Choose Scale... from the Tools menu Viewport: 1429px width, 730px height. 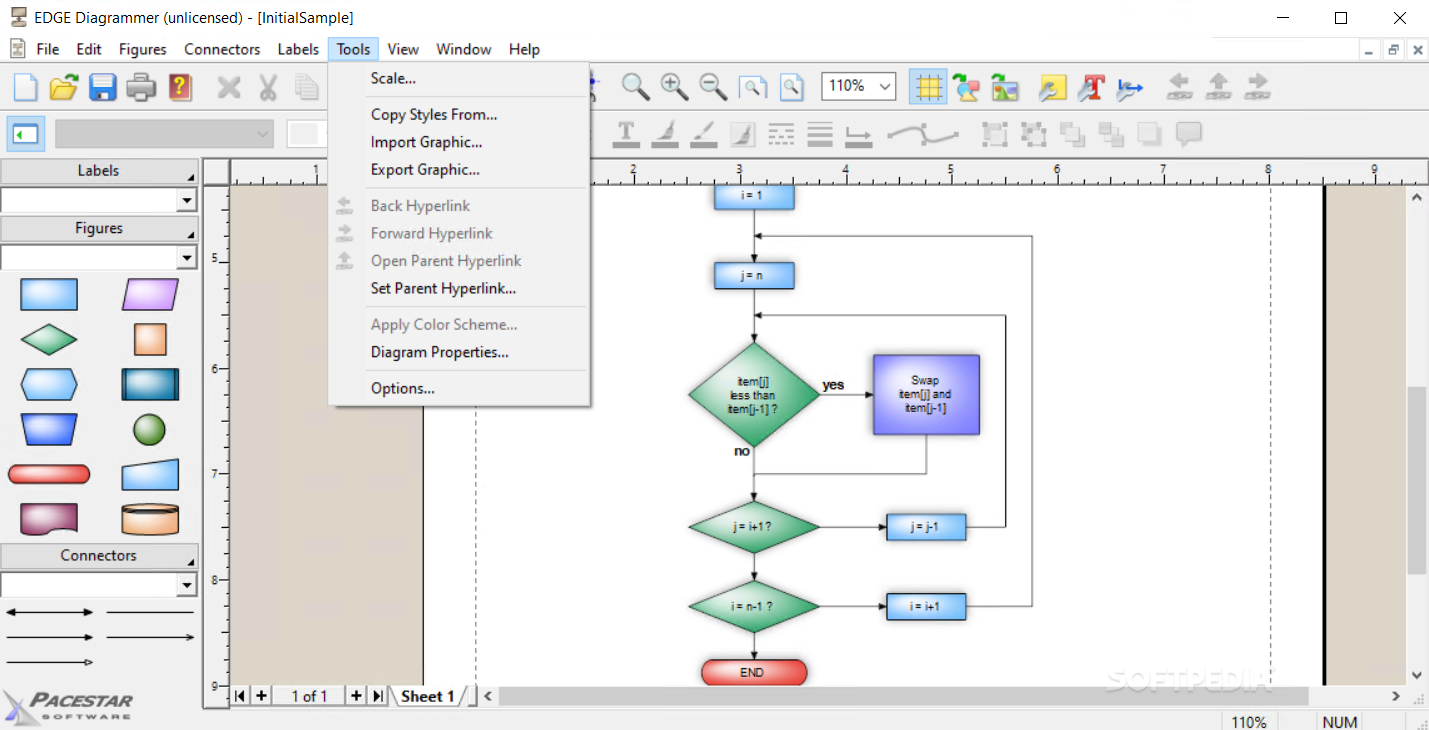pyautogui.click(x=393, y=78)
